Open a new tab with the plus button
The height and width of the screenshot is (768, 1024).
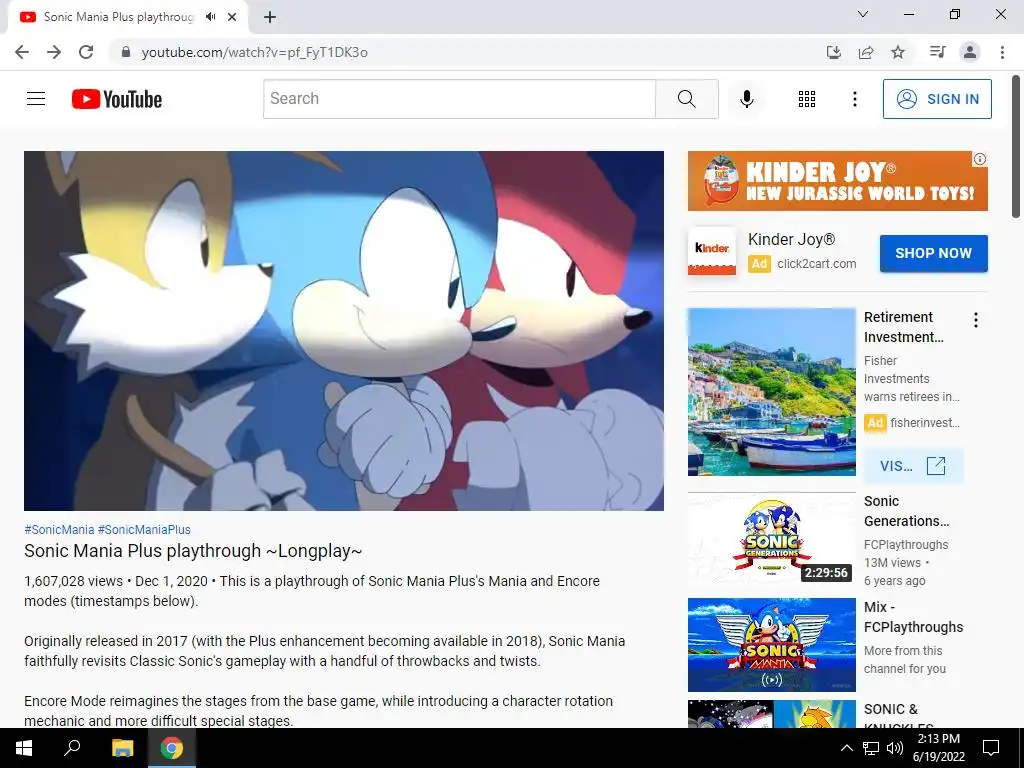point(270,18)
